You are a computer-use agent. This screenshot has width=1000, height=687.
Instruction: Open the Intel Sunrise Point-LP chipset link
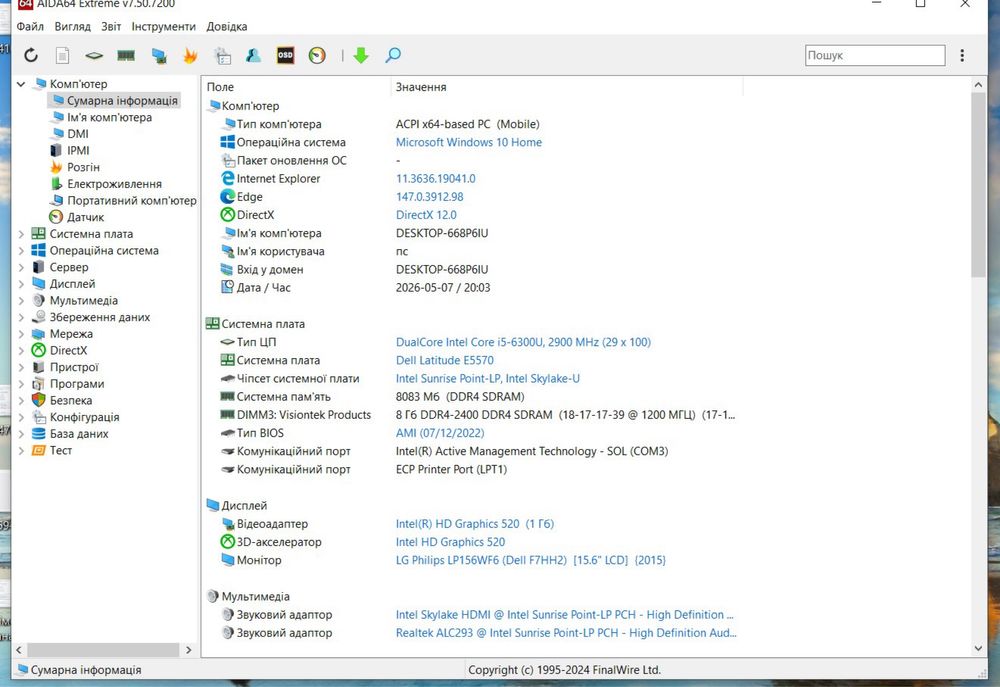(x=487, y=379)
